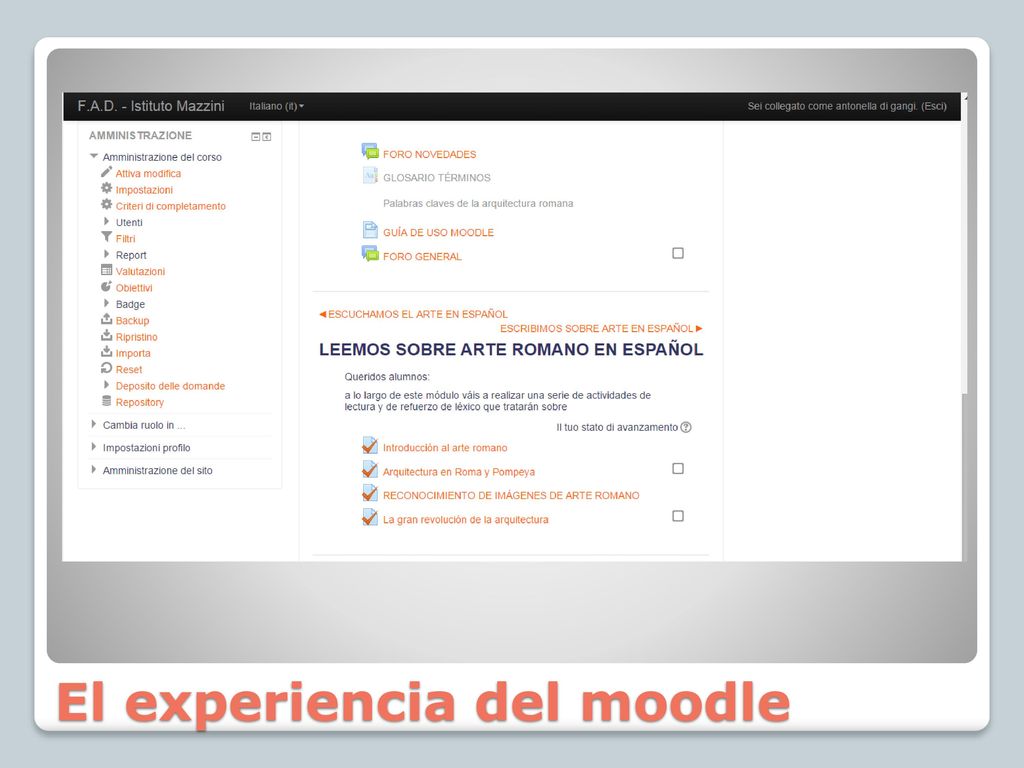Click the glossary icon next to GLOSARIO TÉRMINOS
Screen dimensions: 1024x768
370,176
